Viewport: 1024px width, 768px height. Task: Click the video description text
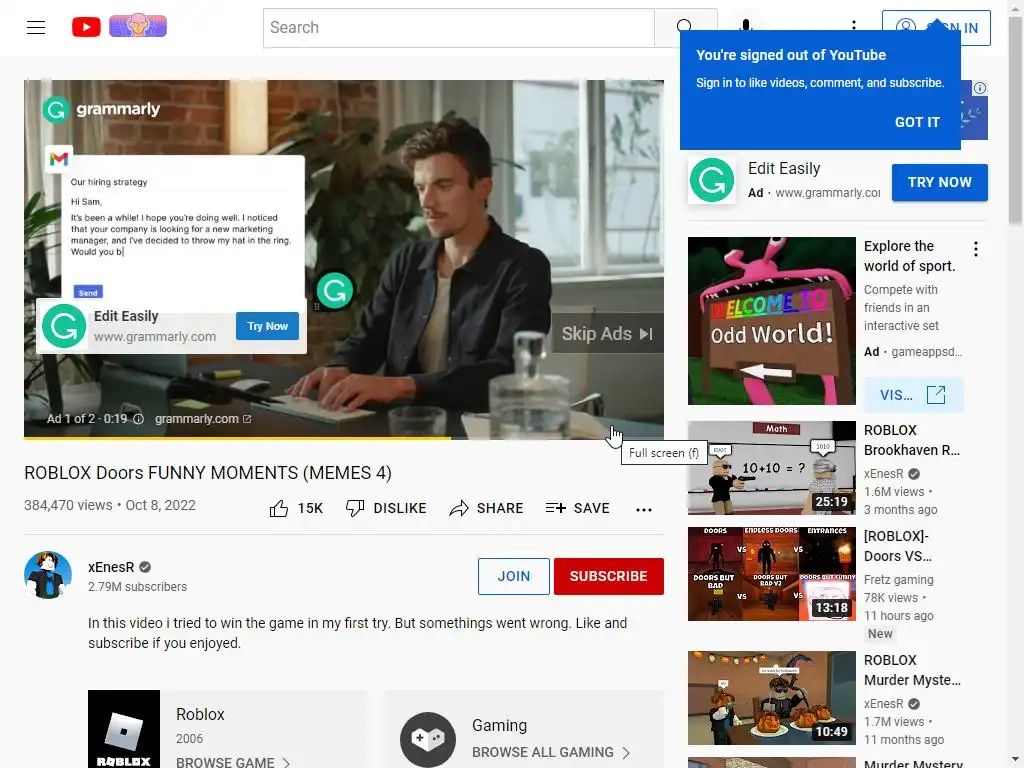(357, 633)
